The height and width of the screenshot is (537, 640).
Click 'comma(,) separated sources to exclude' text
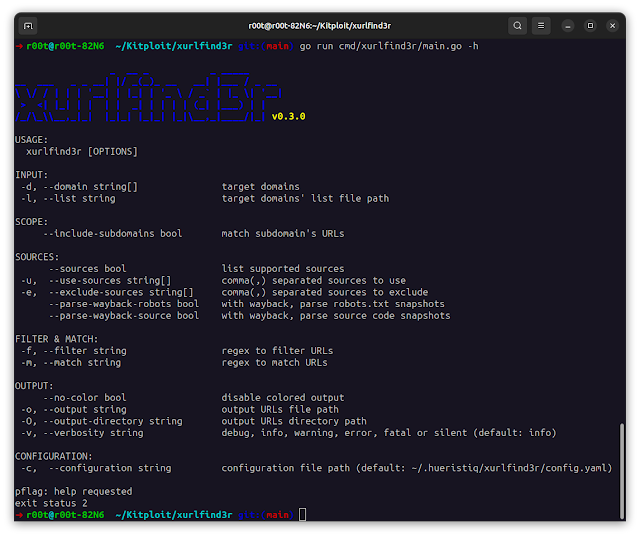[325, 293]
